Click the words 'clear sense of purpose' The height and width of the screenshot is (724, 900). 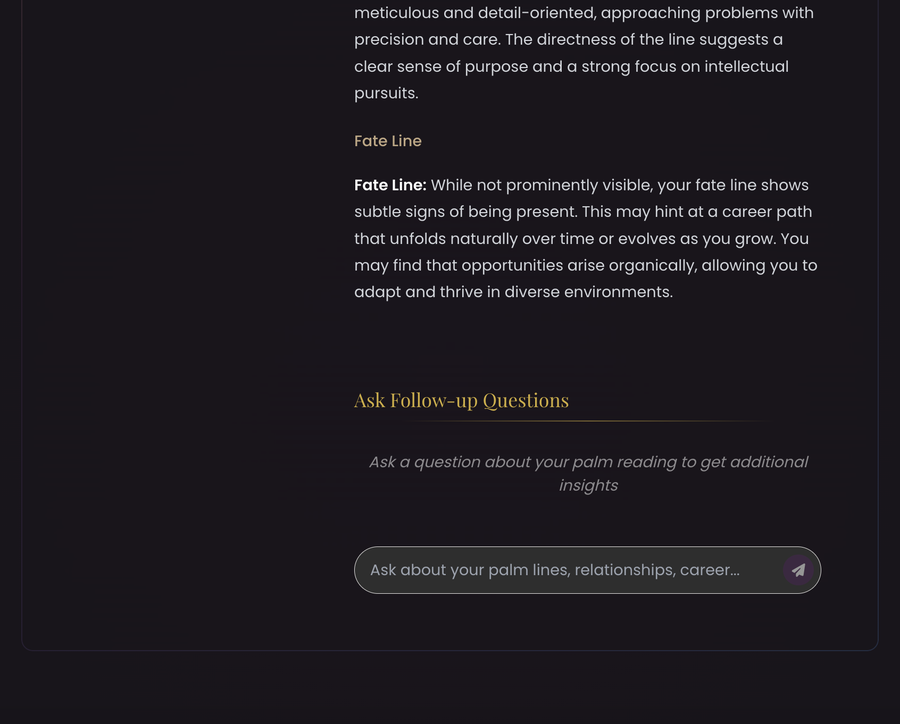tap(441, 67)
